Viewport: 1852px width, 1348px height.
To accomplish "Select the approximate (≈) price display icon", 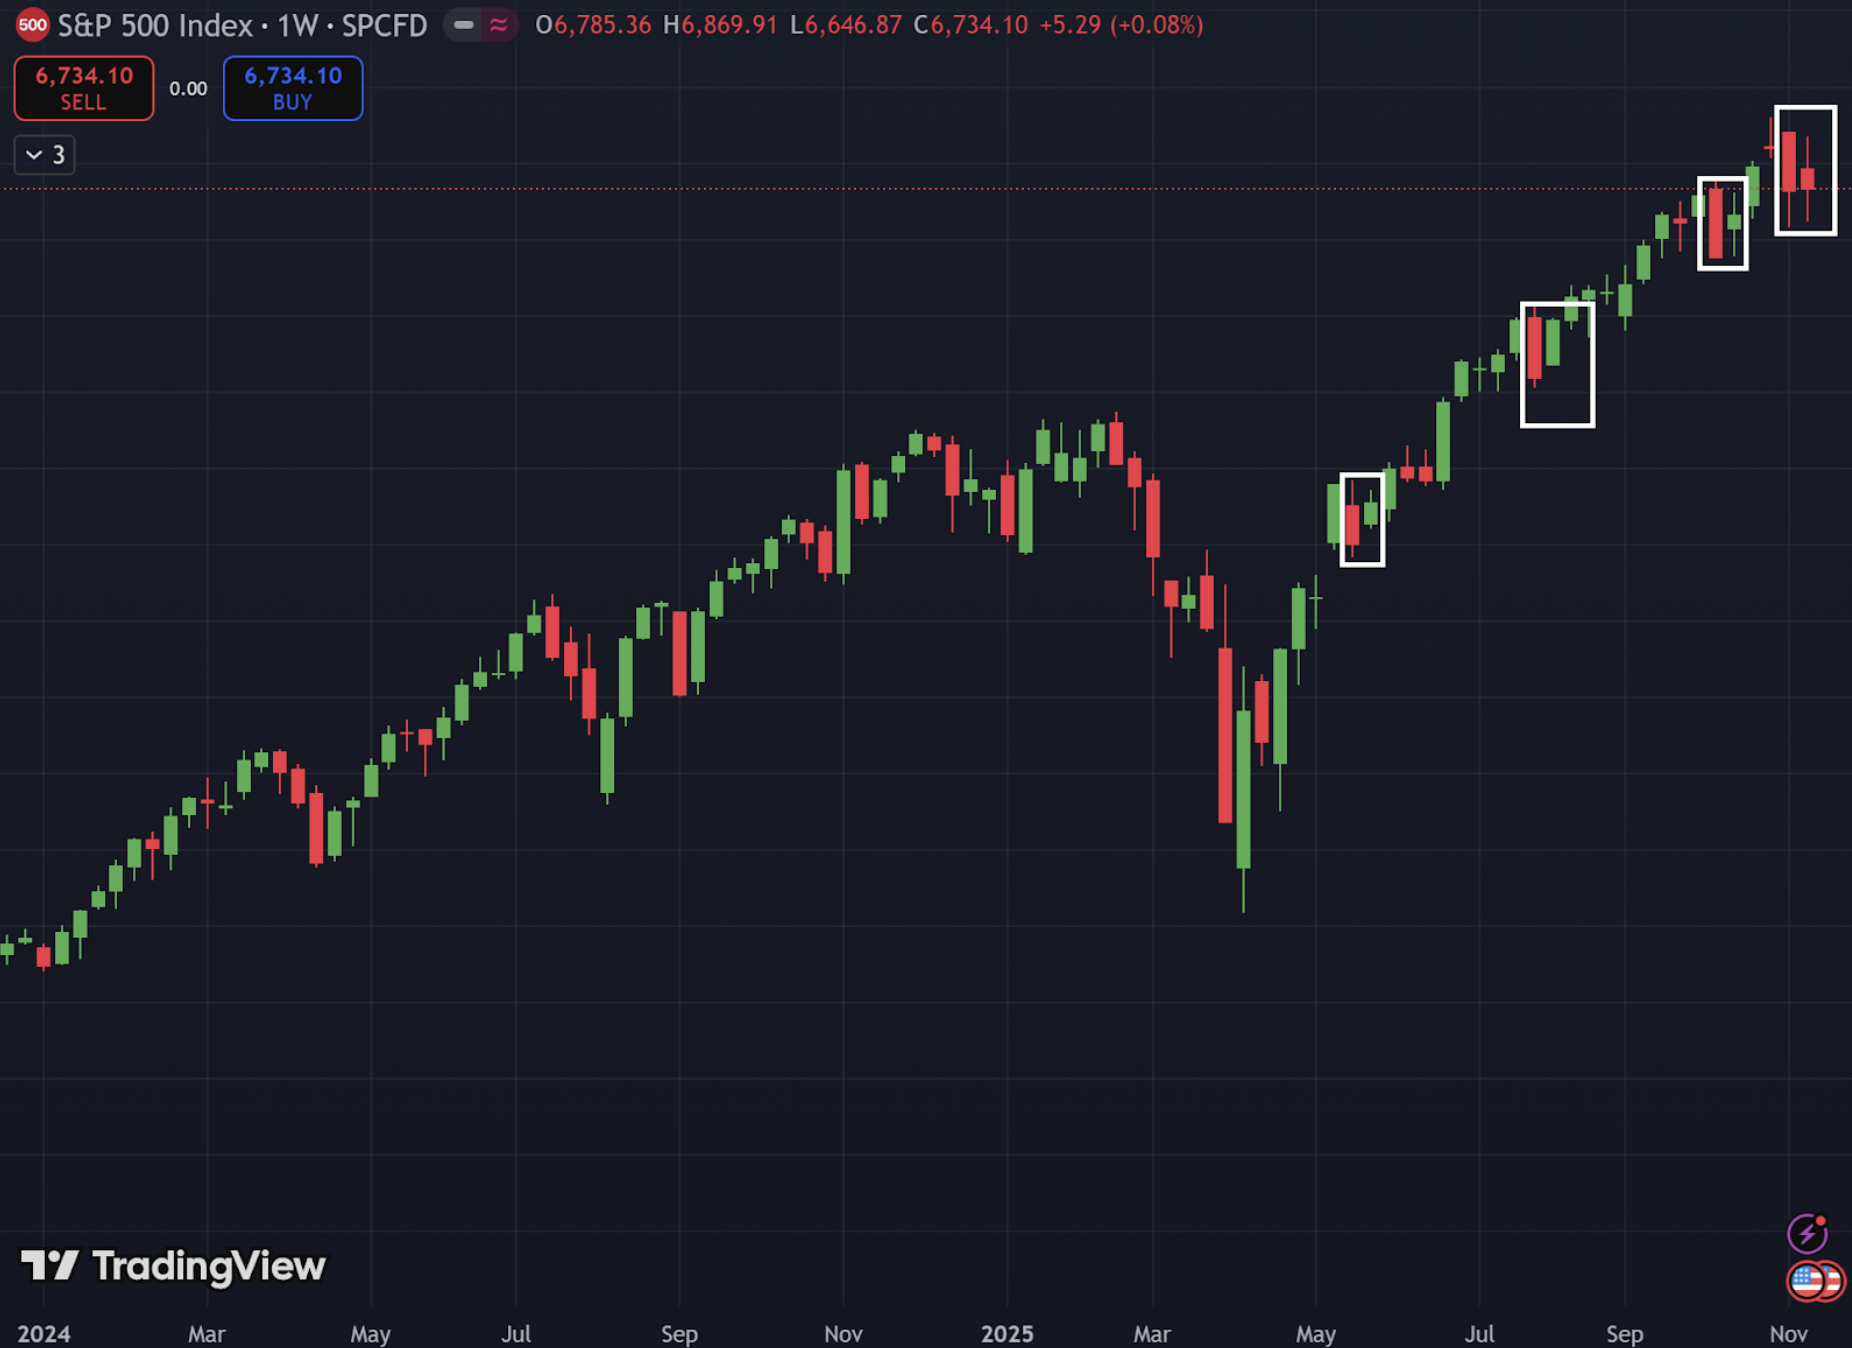I will pos(497,25).
